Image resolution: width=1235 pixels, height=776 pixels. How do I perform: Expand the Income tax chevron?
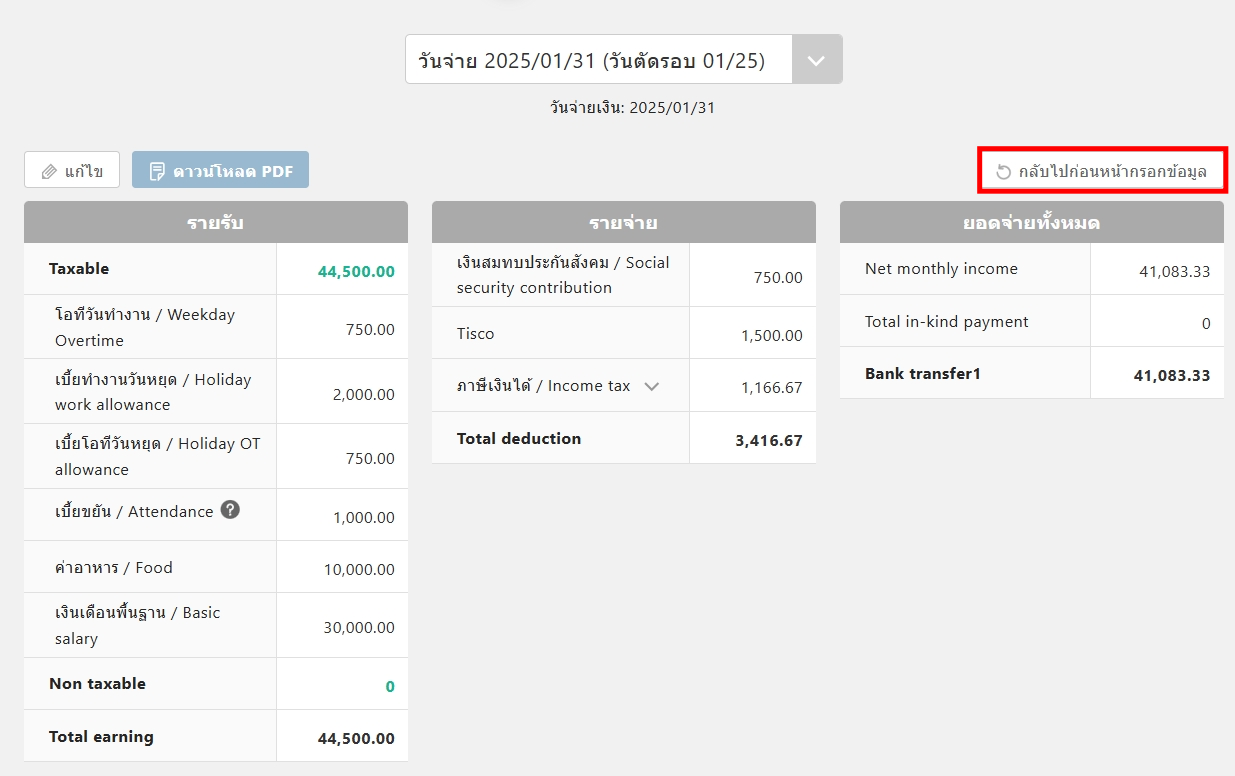tap(651, 386)
